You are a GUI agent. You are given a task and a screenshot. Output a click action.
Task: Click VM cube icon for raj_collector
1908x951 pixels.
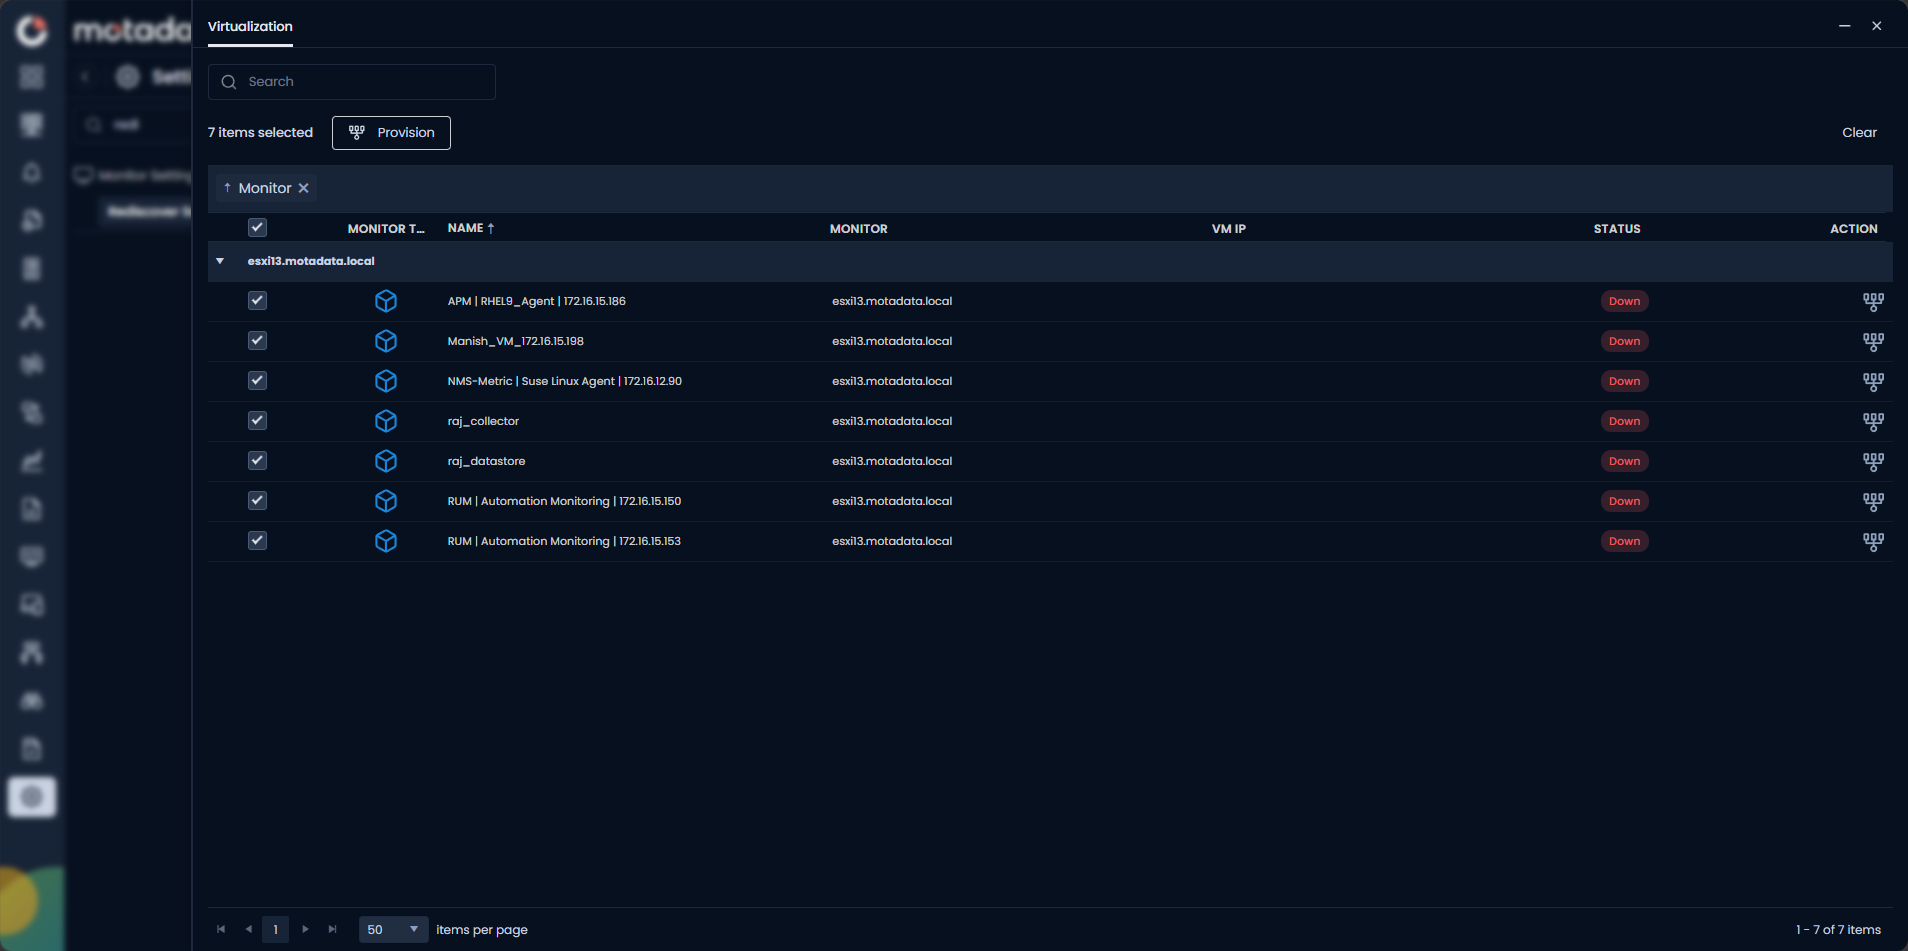pos(386,421)
